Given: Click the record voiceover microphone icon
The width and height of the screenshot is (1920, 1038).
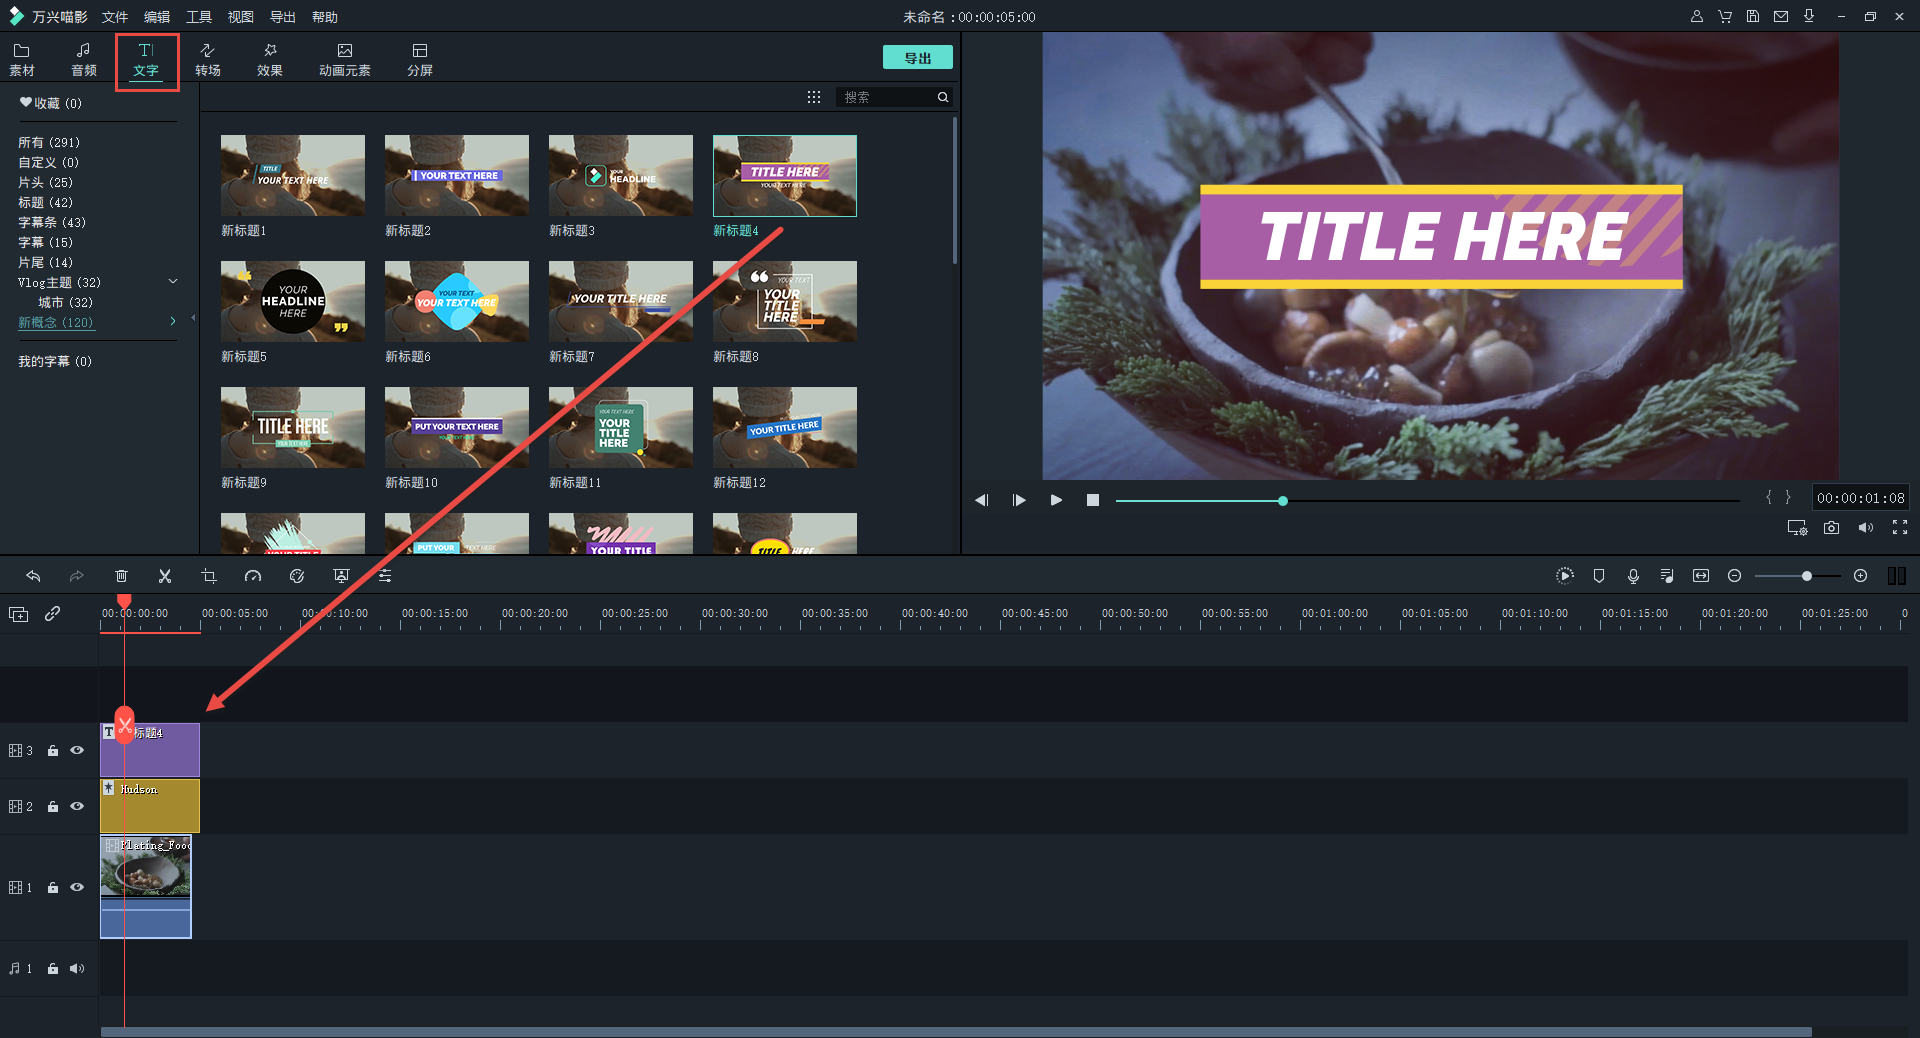Looking at the screenshot, I should [x=1633, y=576].
